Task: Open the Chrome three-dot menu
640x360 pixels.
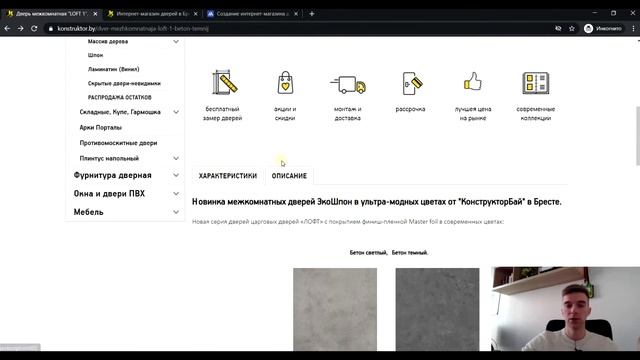Action: [x=633, y=29]
